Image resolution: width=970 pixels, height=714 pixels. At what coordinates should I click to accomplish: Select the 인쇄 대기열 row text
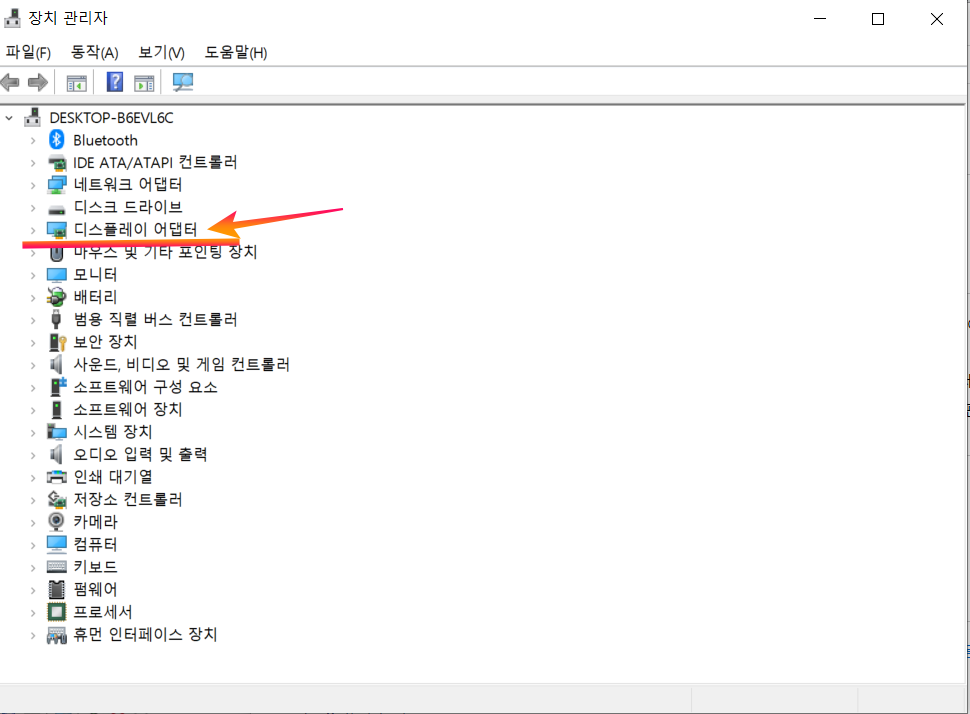pos(113,476)
